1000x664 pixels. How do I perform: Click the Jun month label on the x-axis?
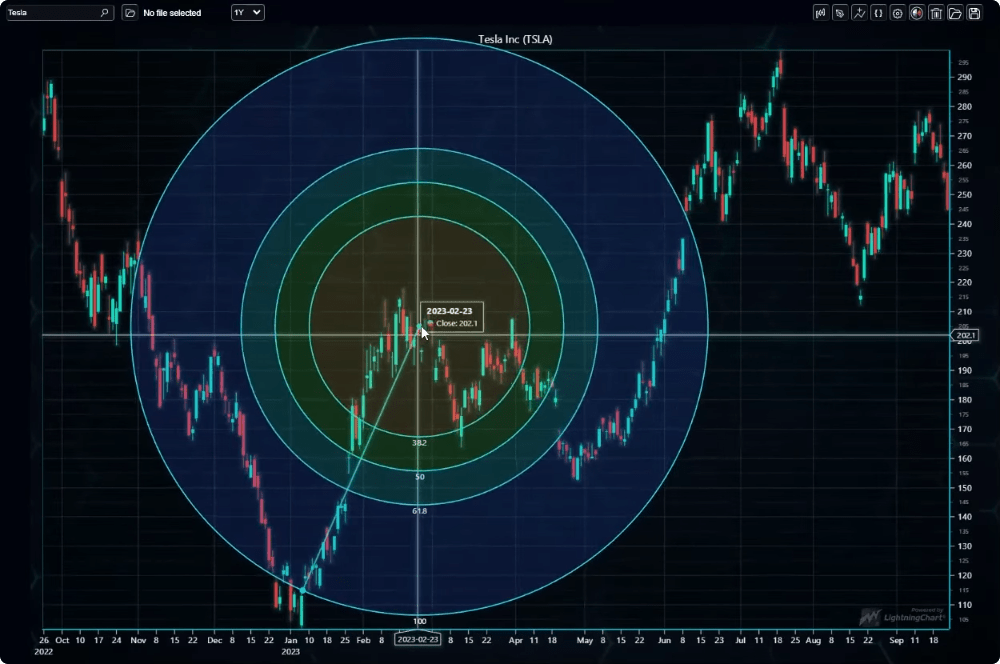click(665, 640)
